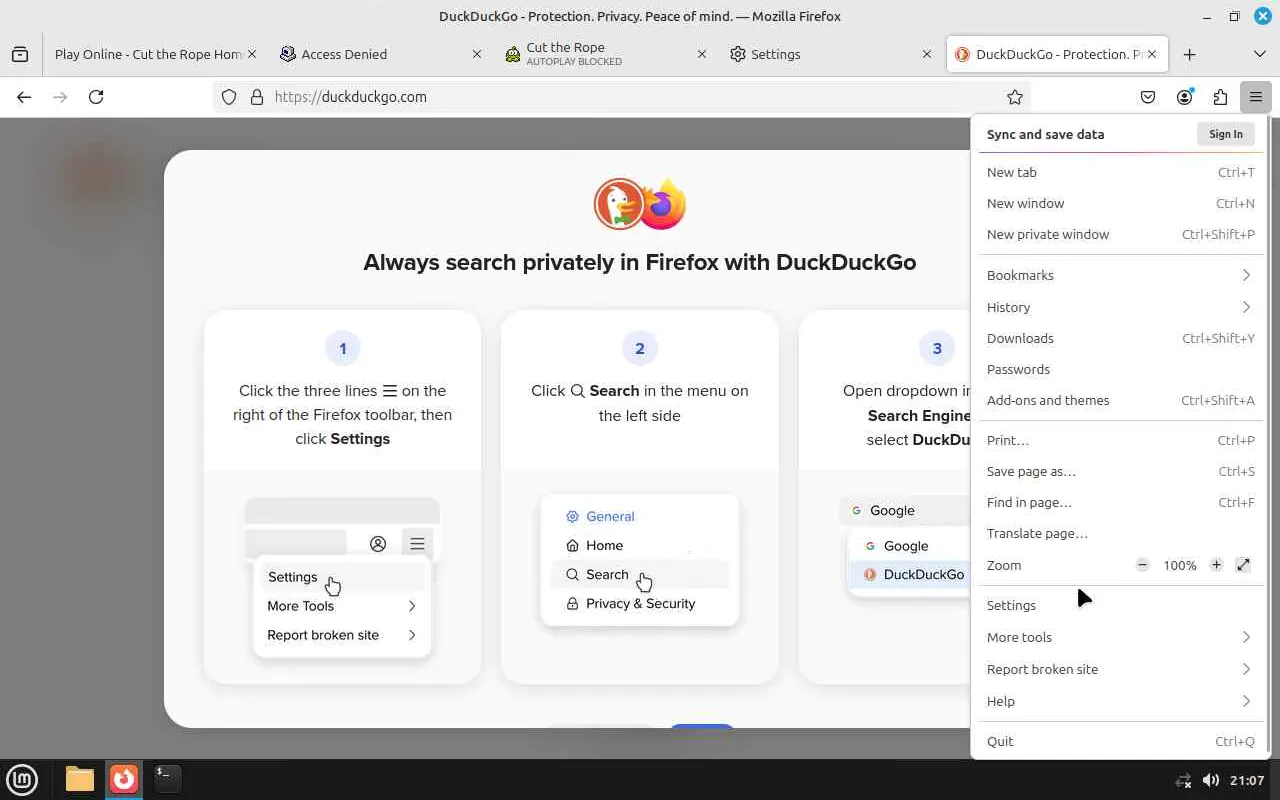Viewport: 1280px width, 800px height.
Task: Reload the current page
Action: point(96,97)
